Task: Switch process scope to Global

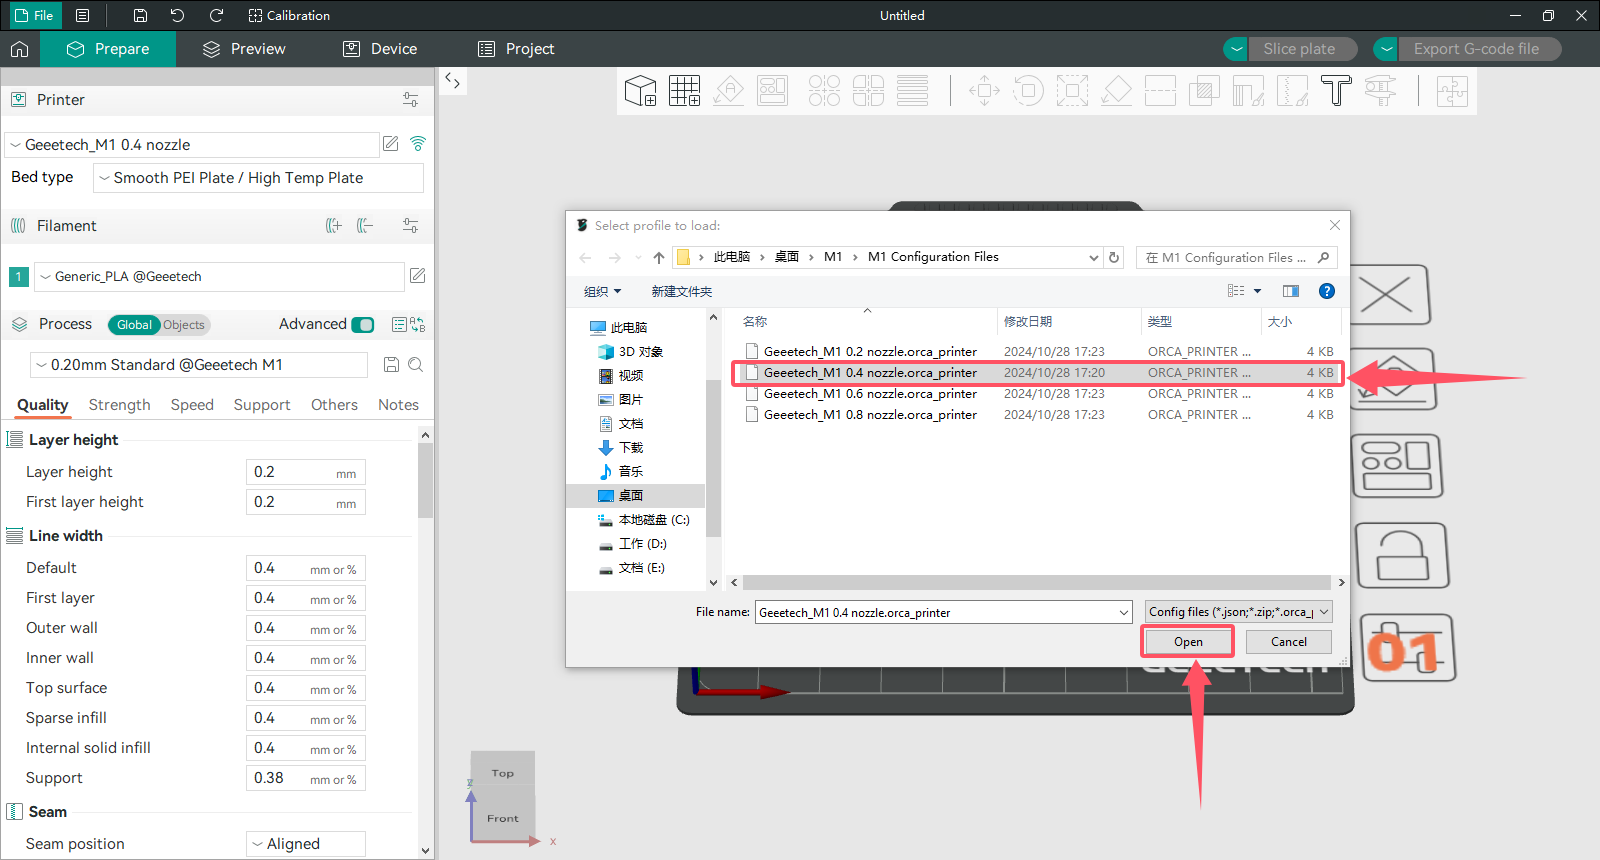Action: click(x=134, y=325)
